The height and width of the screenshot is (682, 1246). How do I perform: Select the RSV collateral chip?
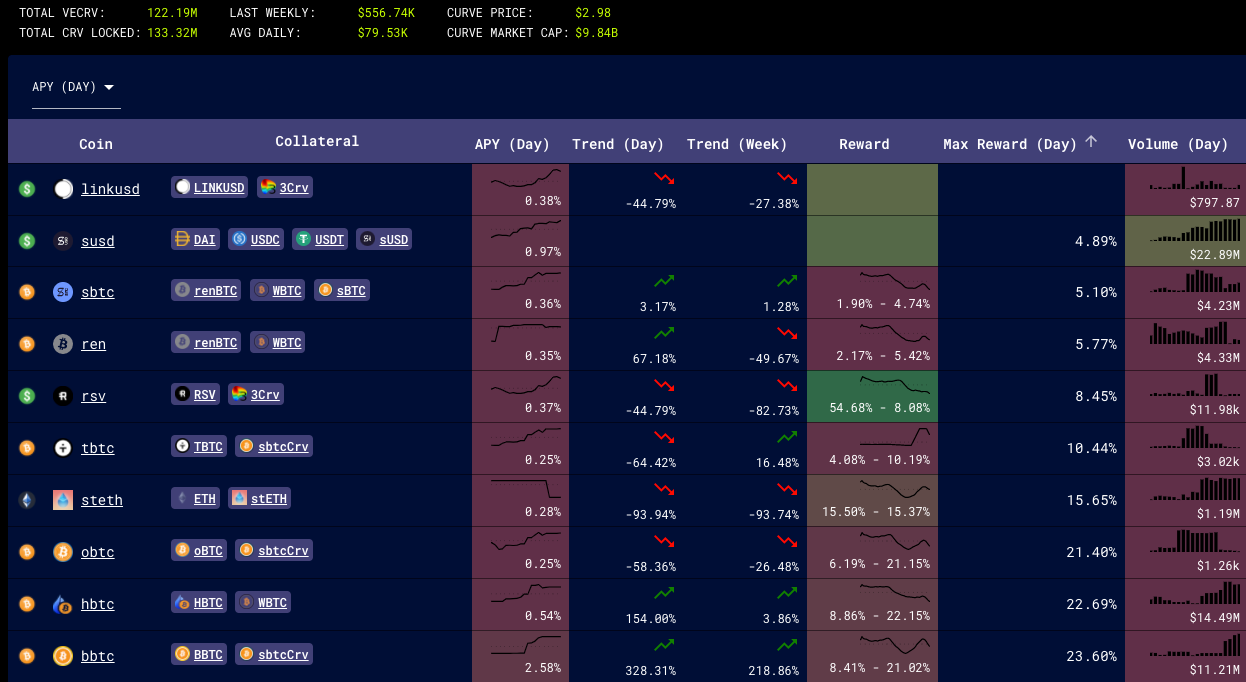[x=195, y=395]
